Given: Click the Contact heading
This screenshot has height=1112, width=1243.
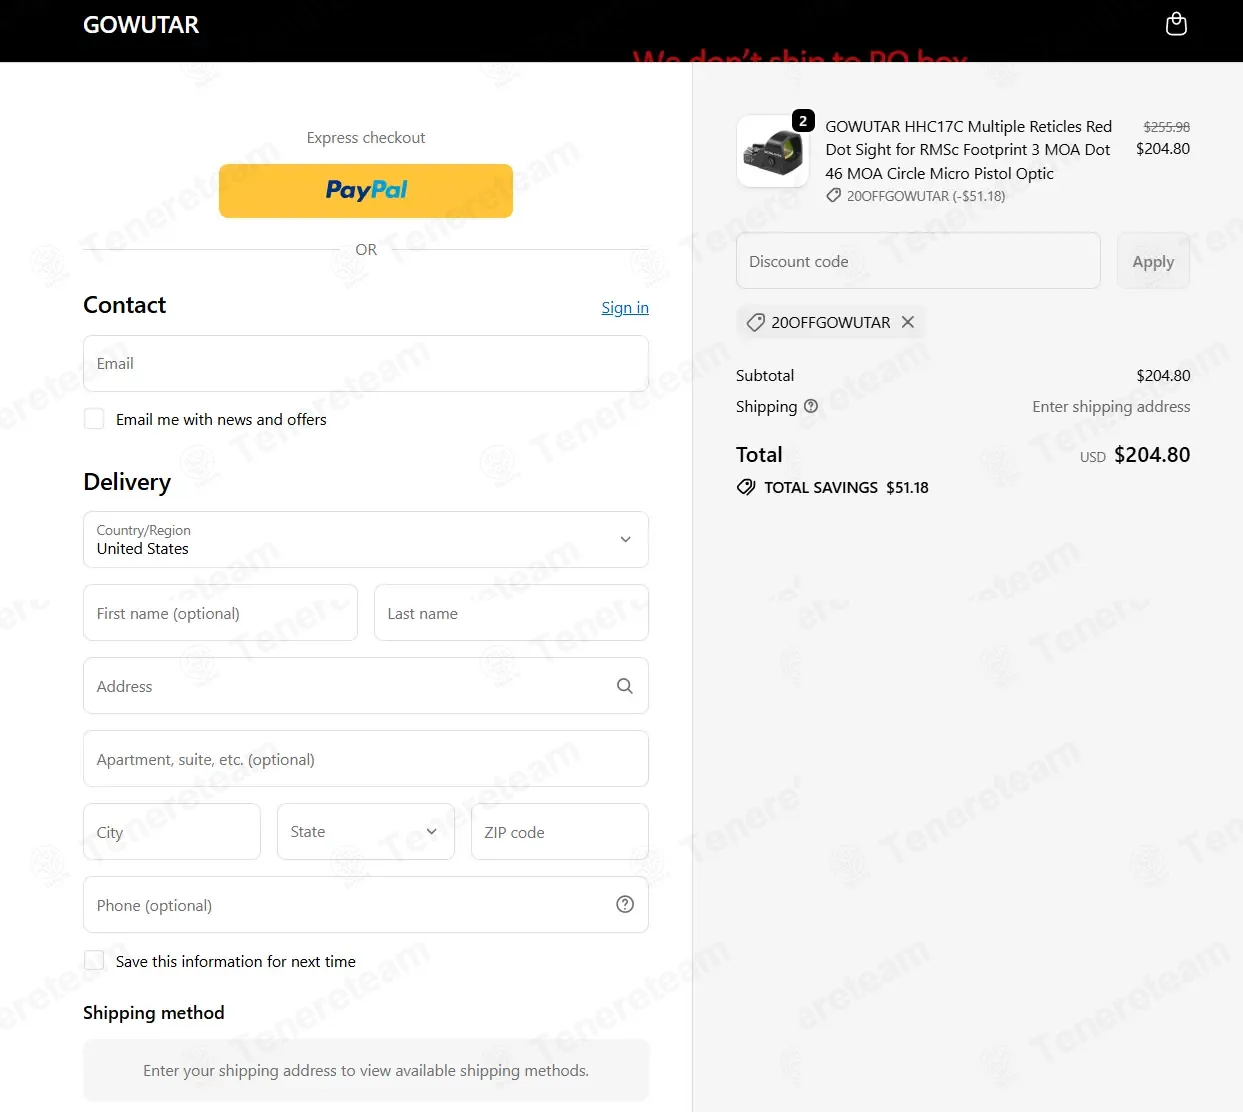Looking at the screenshot, I should coord(125,305).
